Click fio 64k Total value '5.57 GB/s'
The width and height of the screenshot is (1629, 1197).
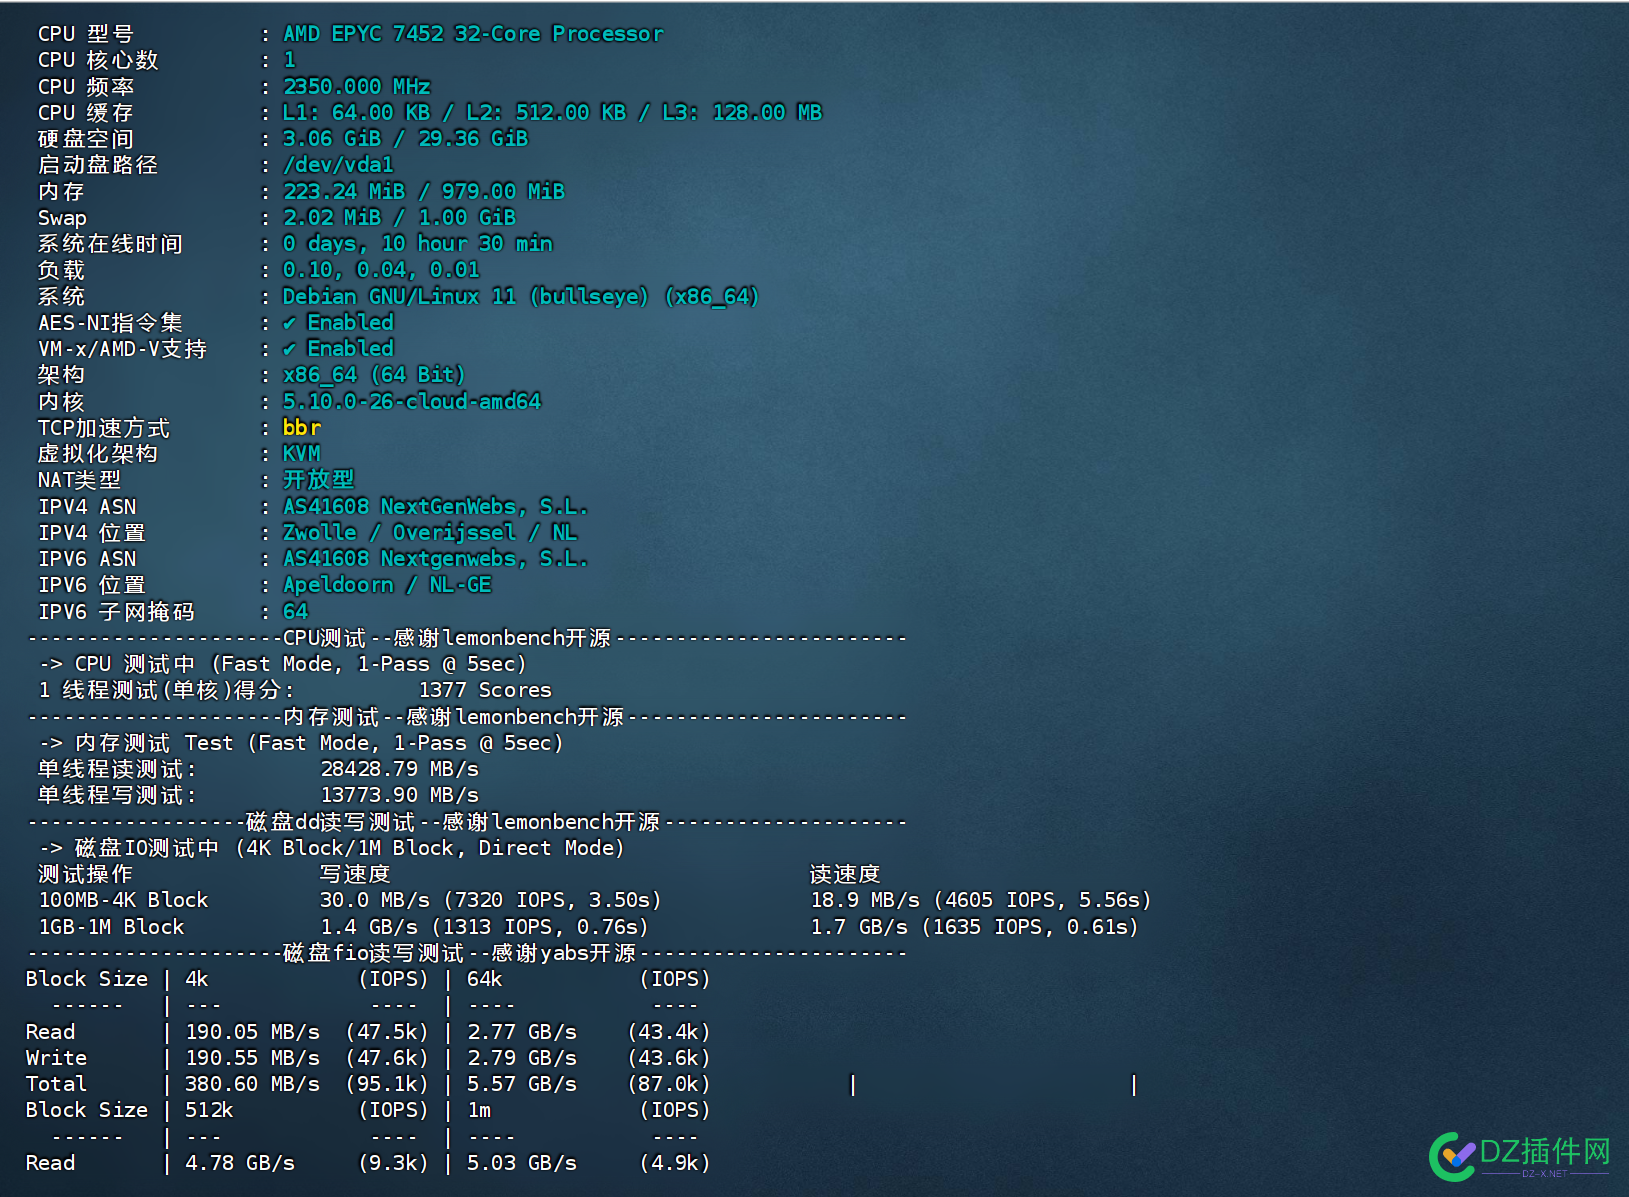coord(522,1084)
